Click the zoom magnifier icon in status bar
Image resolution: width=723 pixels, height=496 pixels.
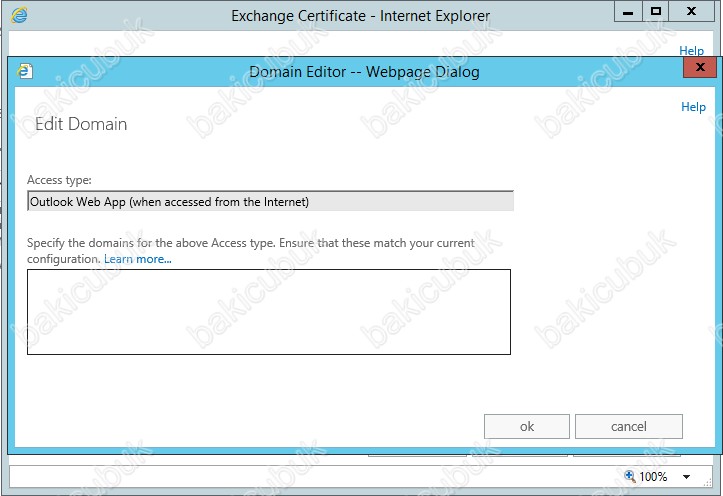pyautogui.click(x=629, y=476)
